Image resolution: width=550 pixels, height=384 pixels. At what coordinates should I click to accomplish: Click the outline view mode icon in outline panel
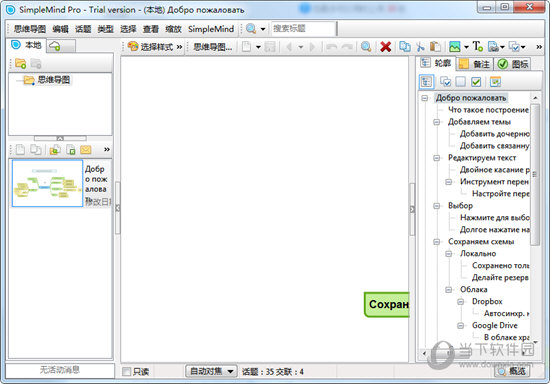point(426,82)
